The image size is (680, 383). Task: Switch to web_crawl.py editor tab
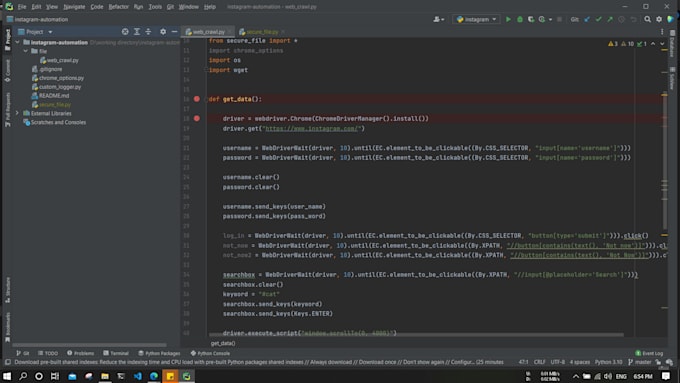(x=209, y=32)
